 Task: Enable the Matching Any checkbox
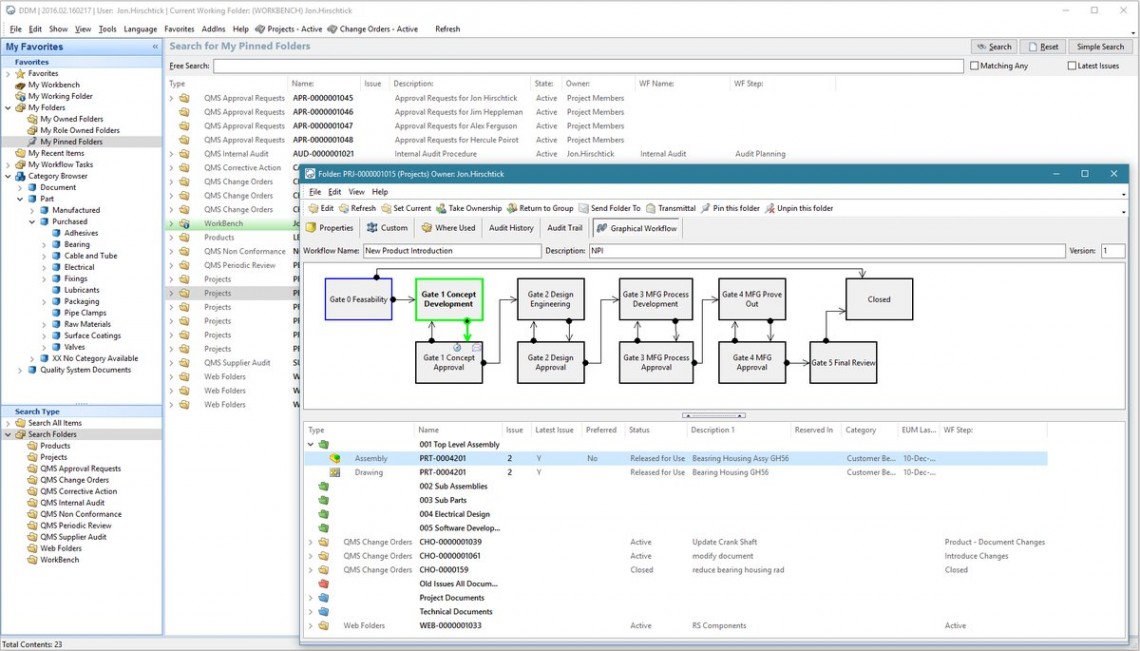(x=975, y=66)
